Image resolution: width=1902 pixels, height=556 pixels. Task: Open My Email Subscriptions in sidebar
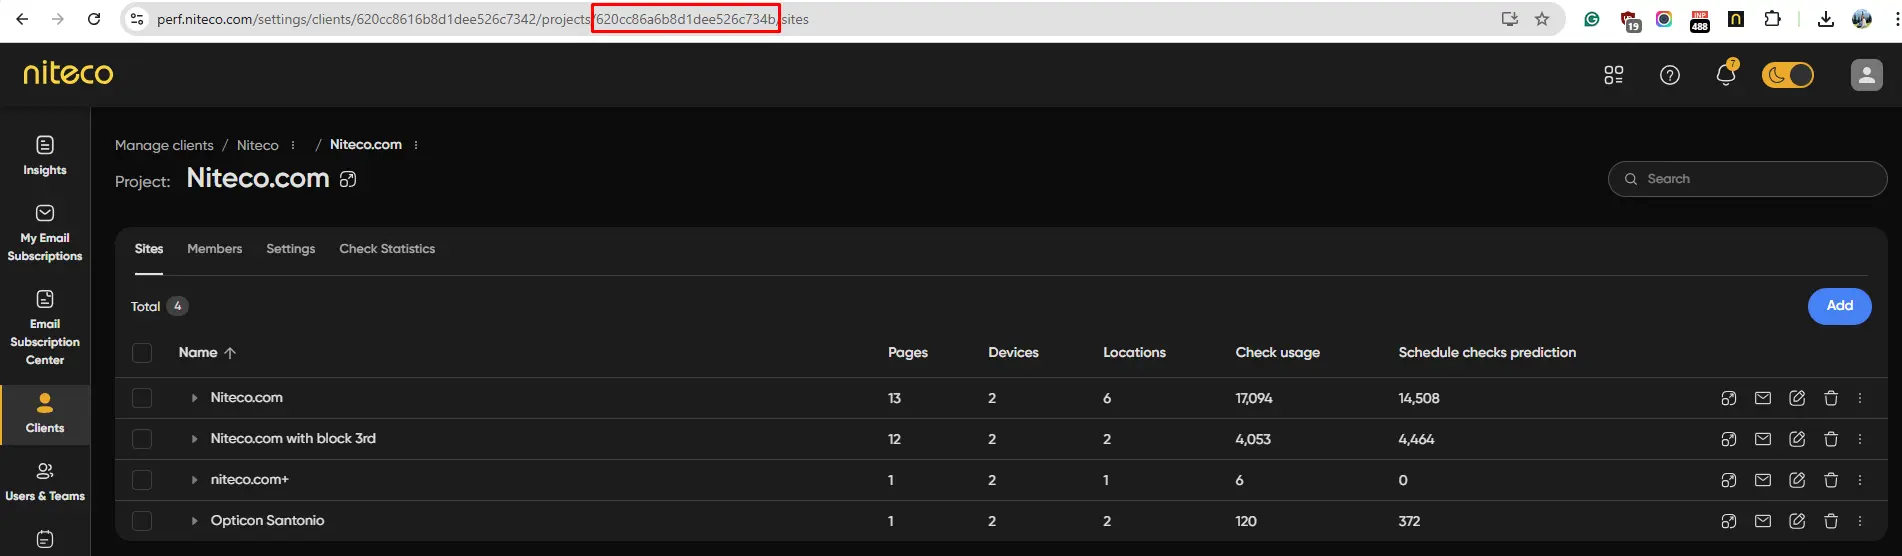click(x=45, y=234)
